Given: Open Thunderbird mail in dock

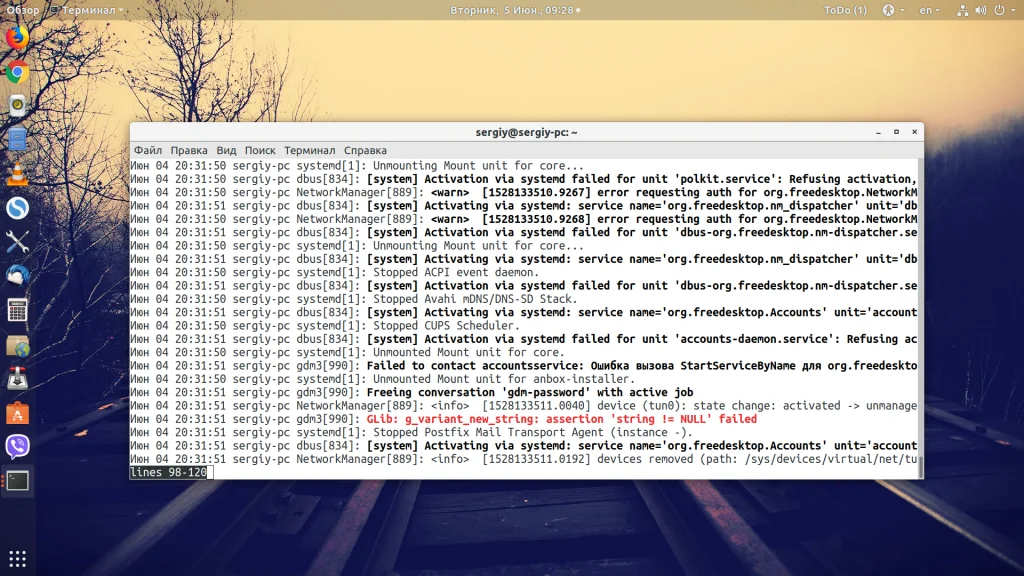Looking at the screenshot, I should 18,276.
